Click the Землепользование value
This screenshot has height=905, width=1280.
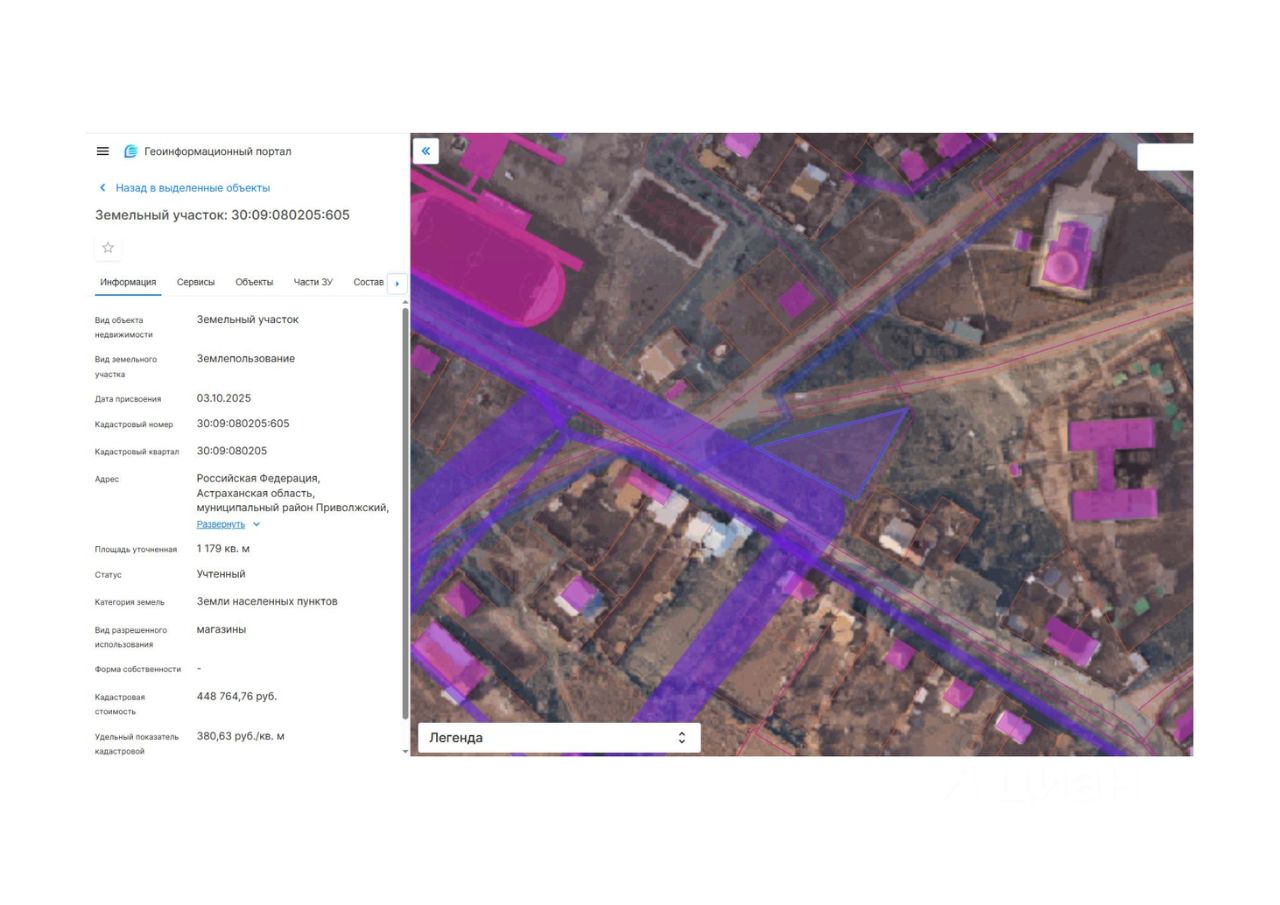click(246, 359)
